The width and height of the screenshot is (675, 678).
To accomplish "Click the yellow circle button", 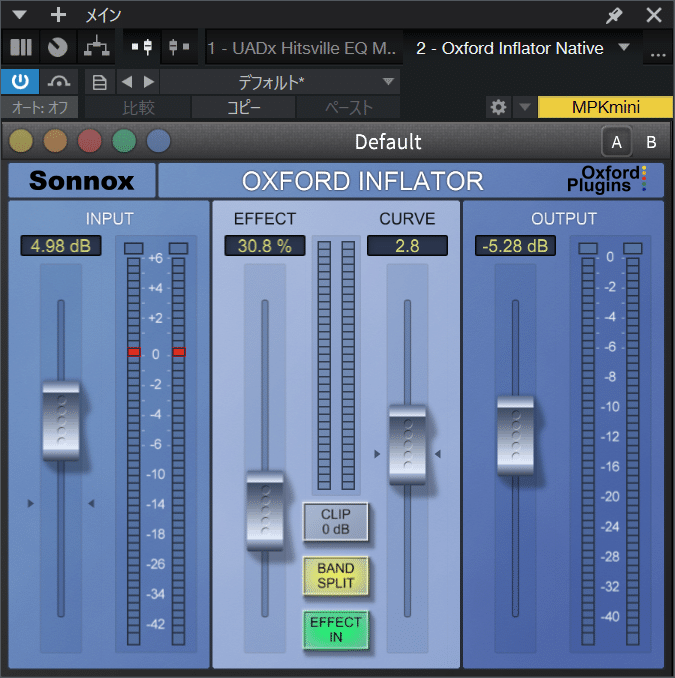I will pos(21,141).
